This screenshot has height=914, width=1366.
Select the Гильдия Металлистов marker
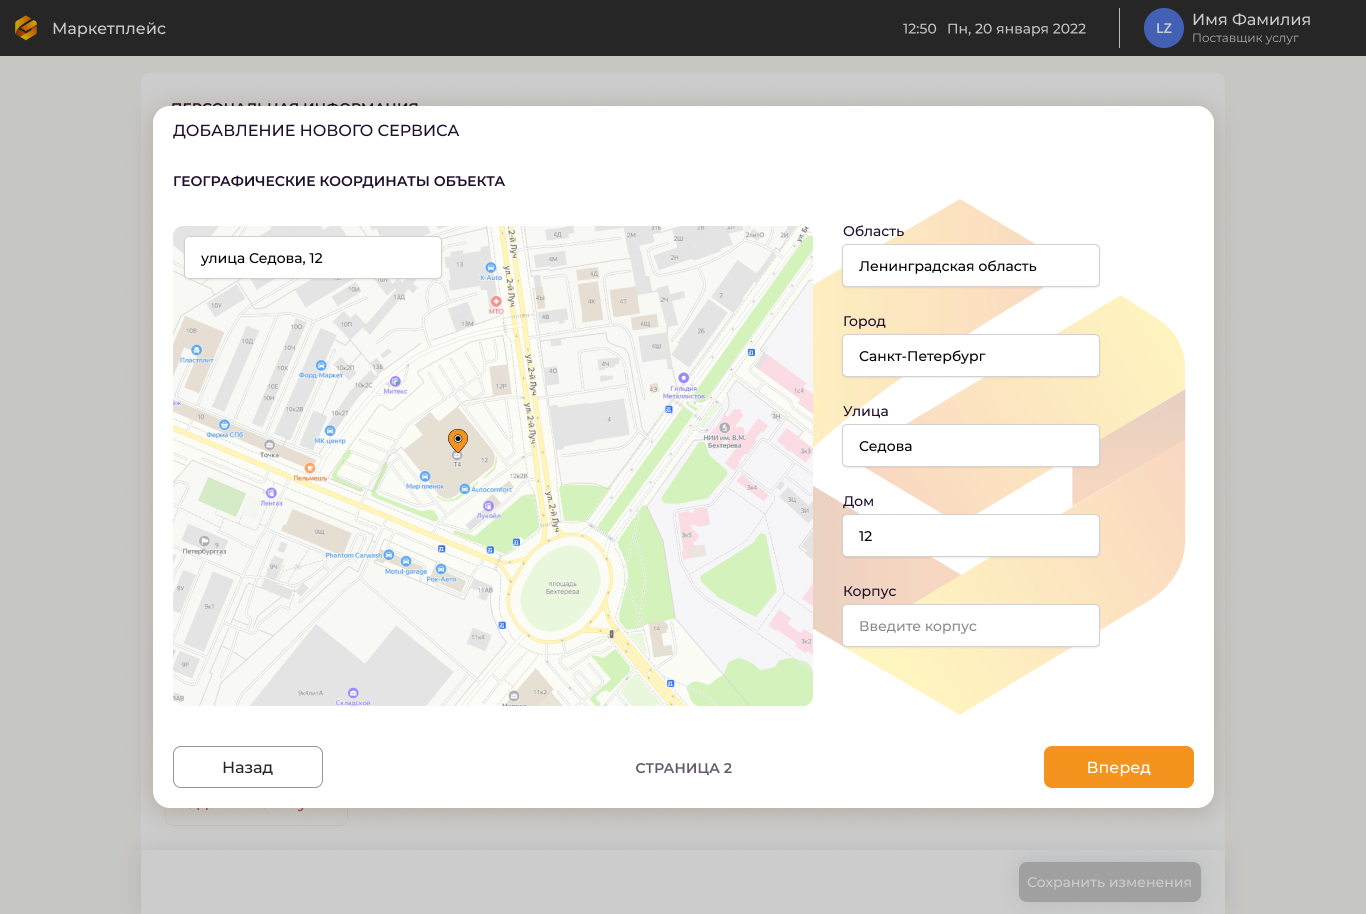[x=684, y=378]
